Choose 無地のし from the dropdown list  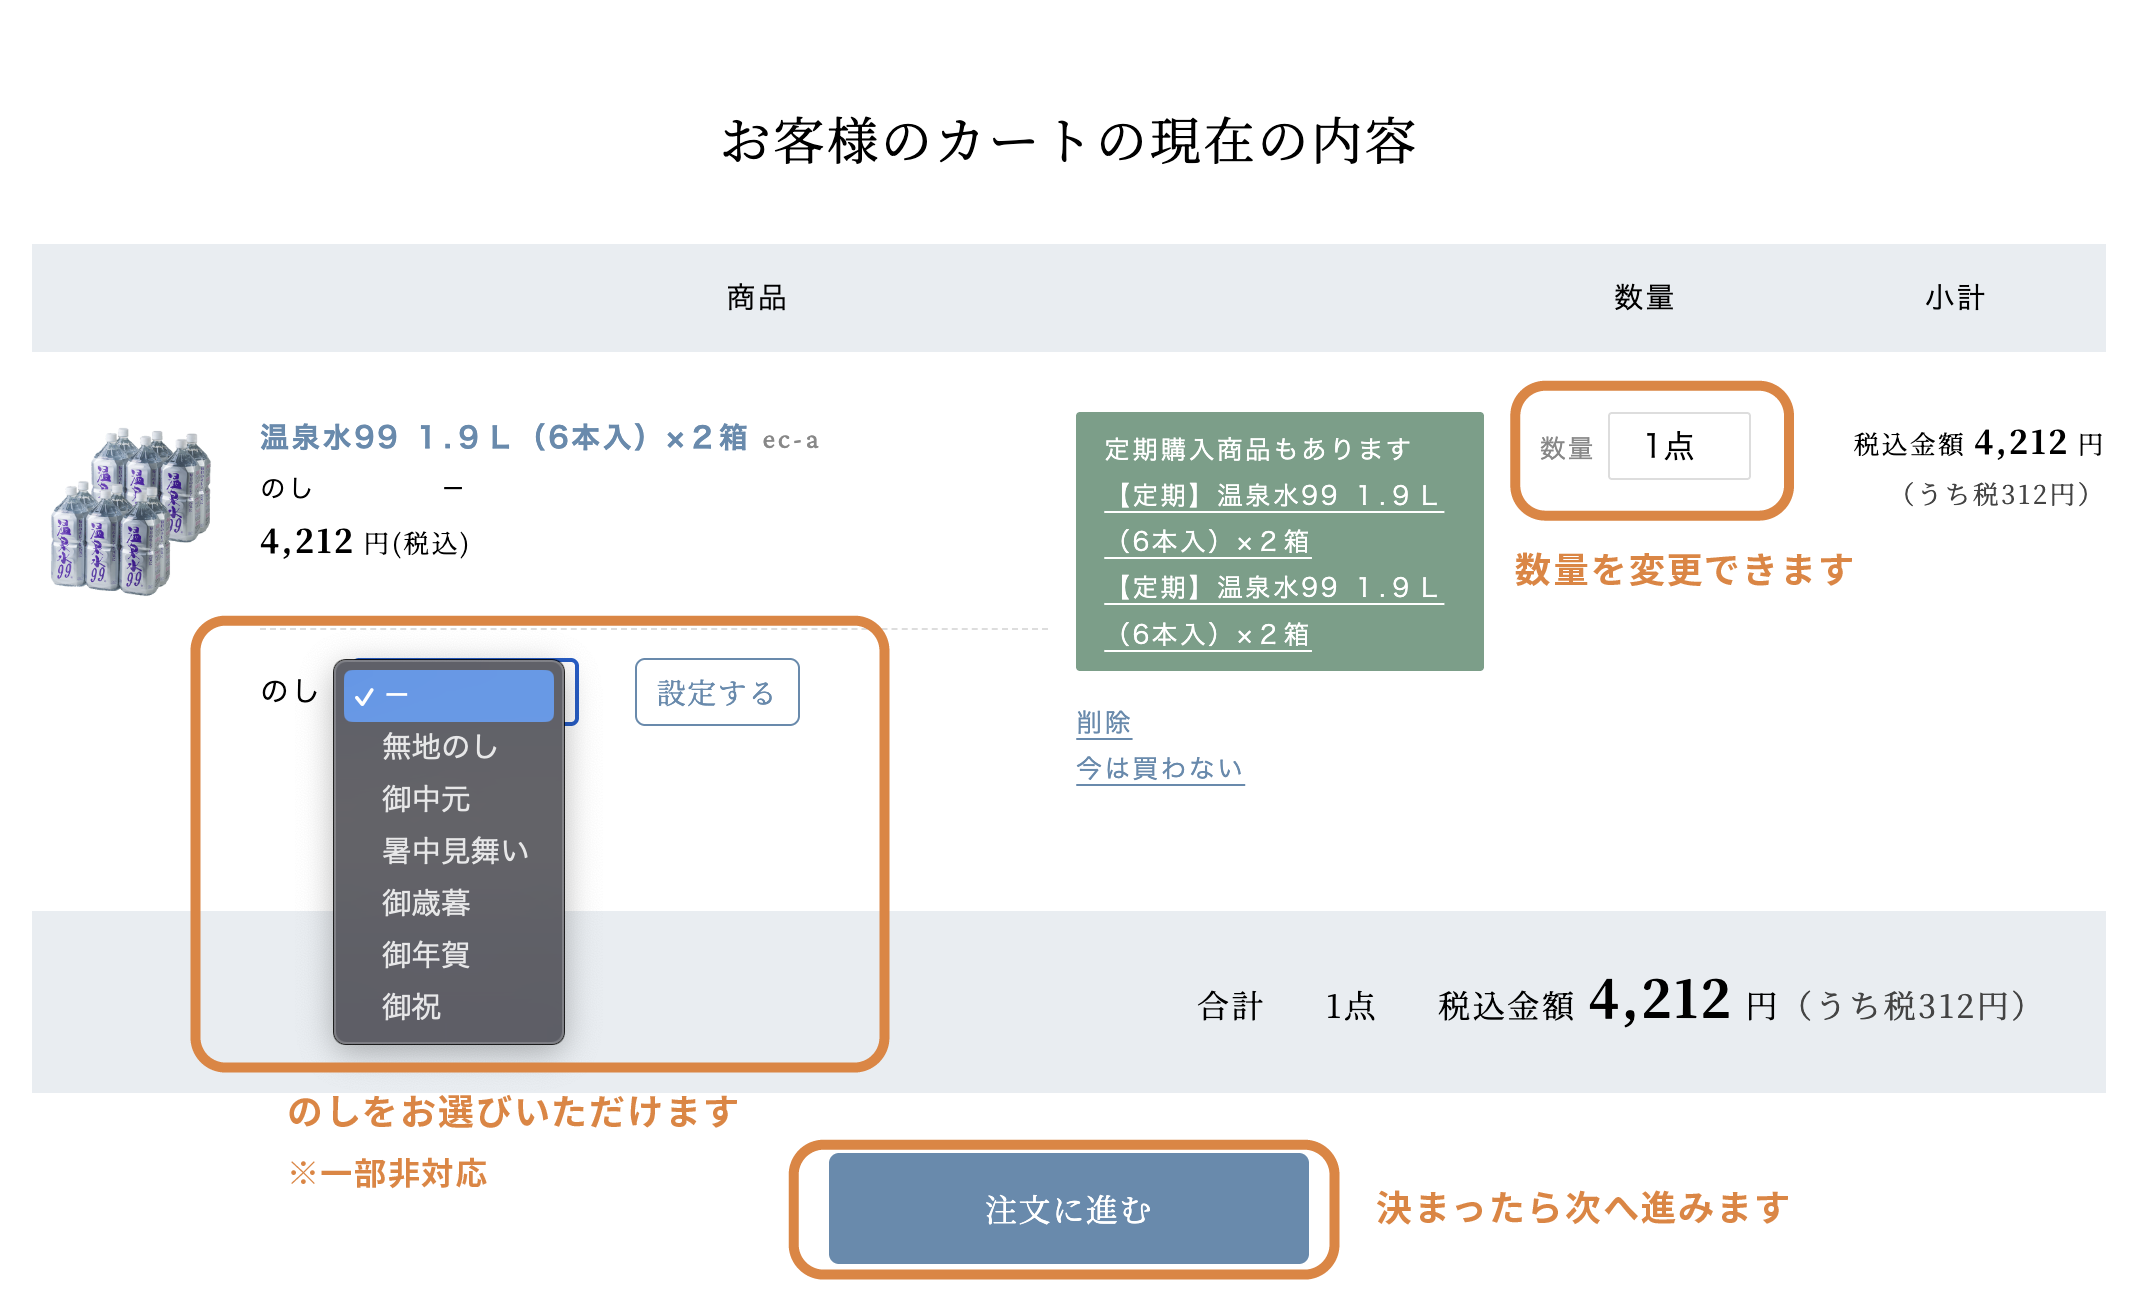[x=439, y=746]
